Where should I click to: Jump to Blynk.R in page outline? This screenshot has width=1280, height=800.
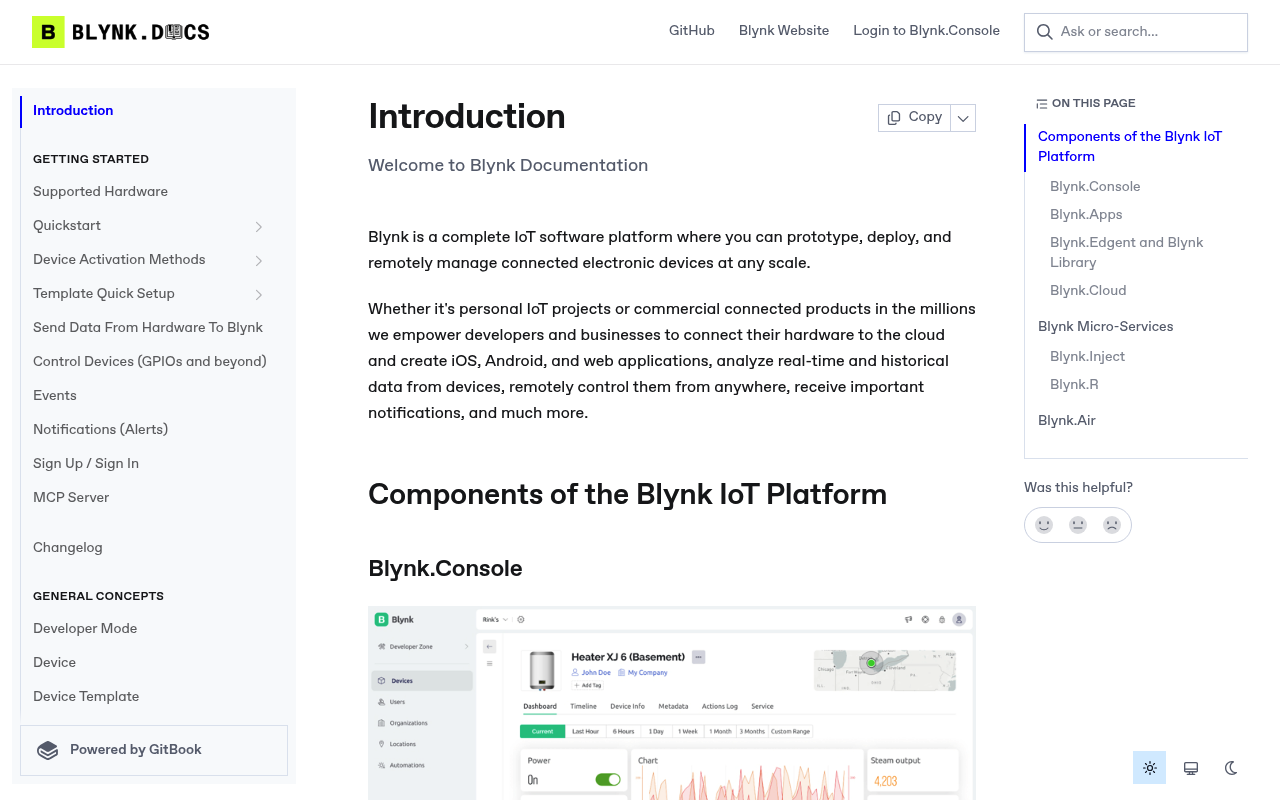[1074, 385]
